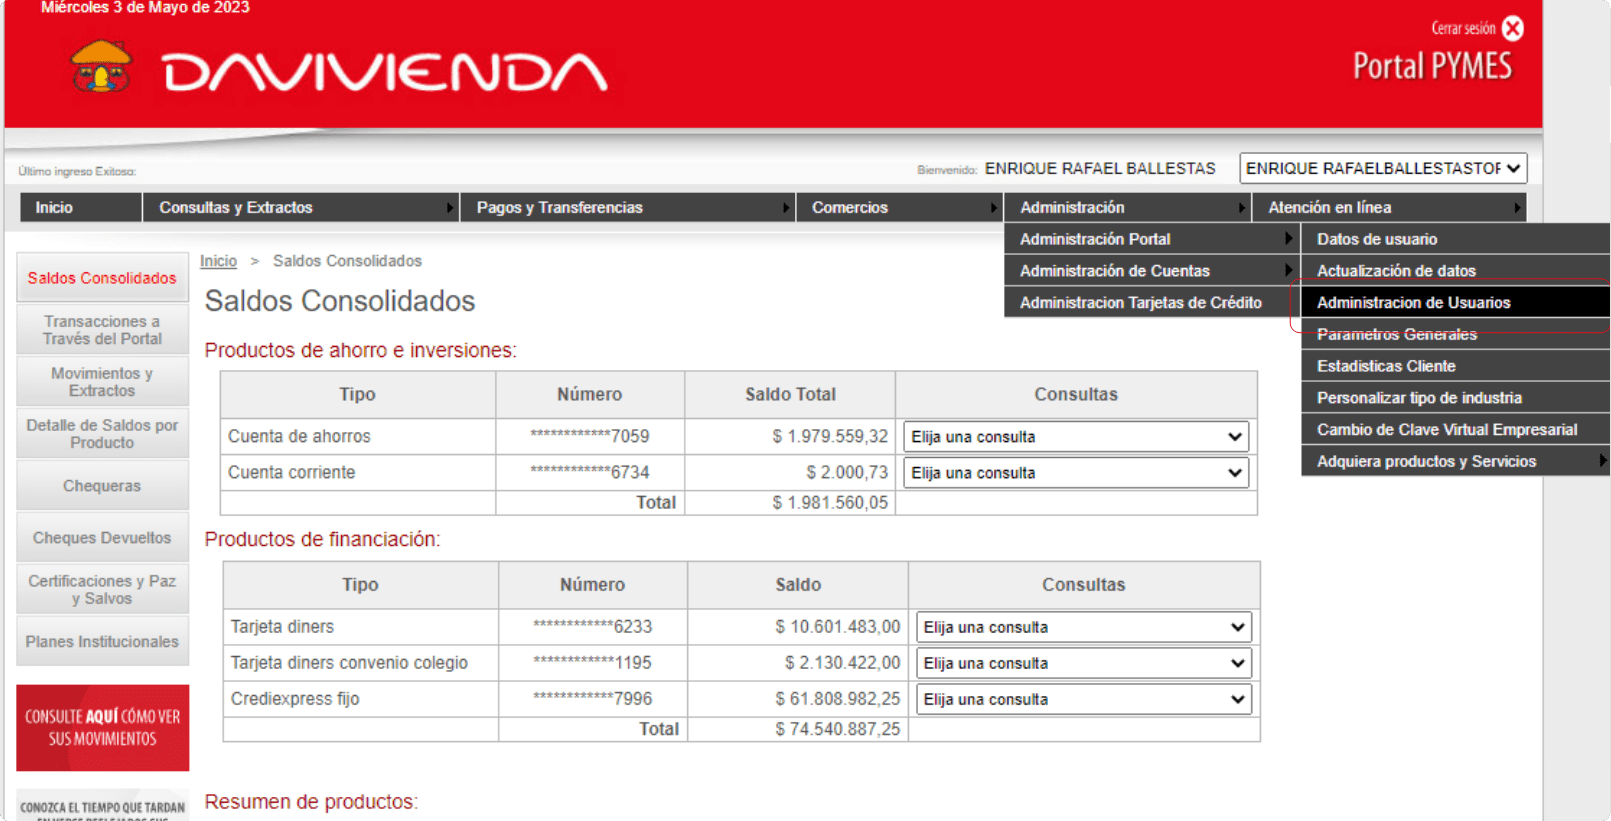Screen dimensions: 1611x821
Task: Open consultas dropdown for Crediexpress fijo
Action: pyautogui.click(x=1083, y=699)
